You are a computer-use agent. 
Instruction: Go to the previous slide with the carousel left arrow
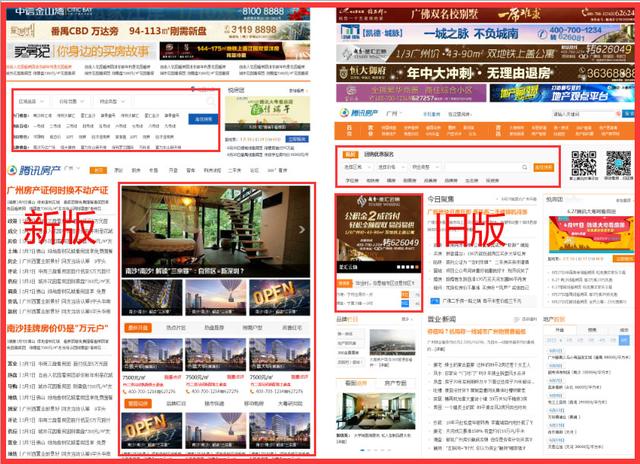(x=132, y=229)
